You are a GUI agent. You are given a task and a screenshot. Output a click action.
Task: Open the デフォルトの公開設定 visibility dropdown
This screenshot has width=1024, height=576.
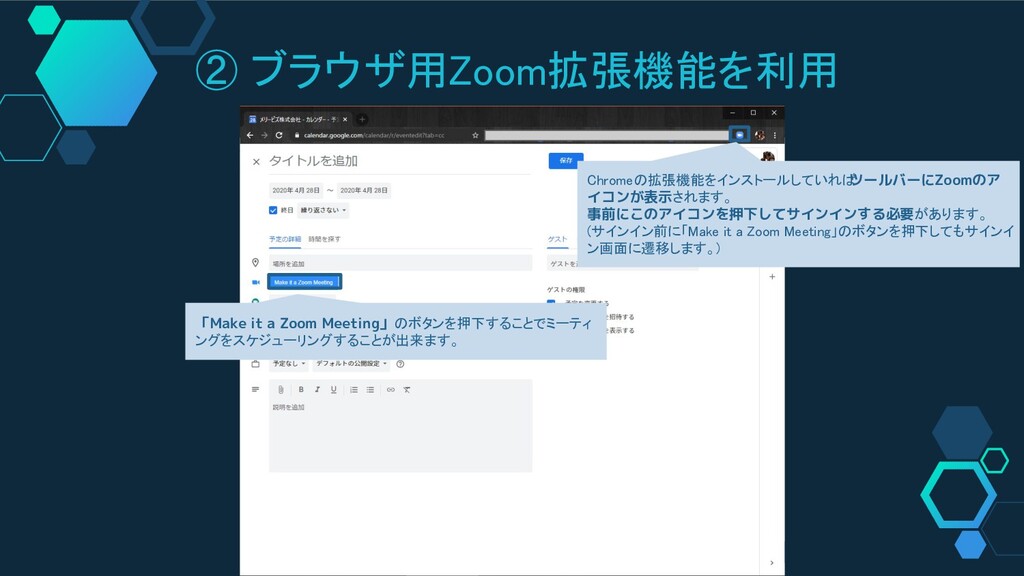coord(351,364)
